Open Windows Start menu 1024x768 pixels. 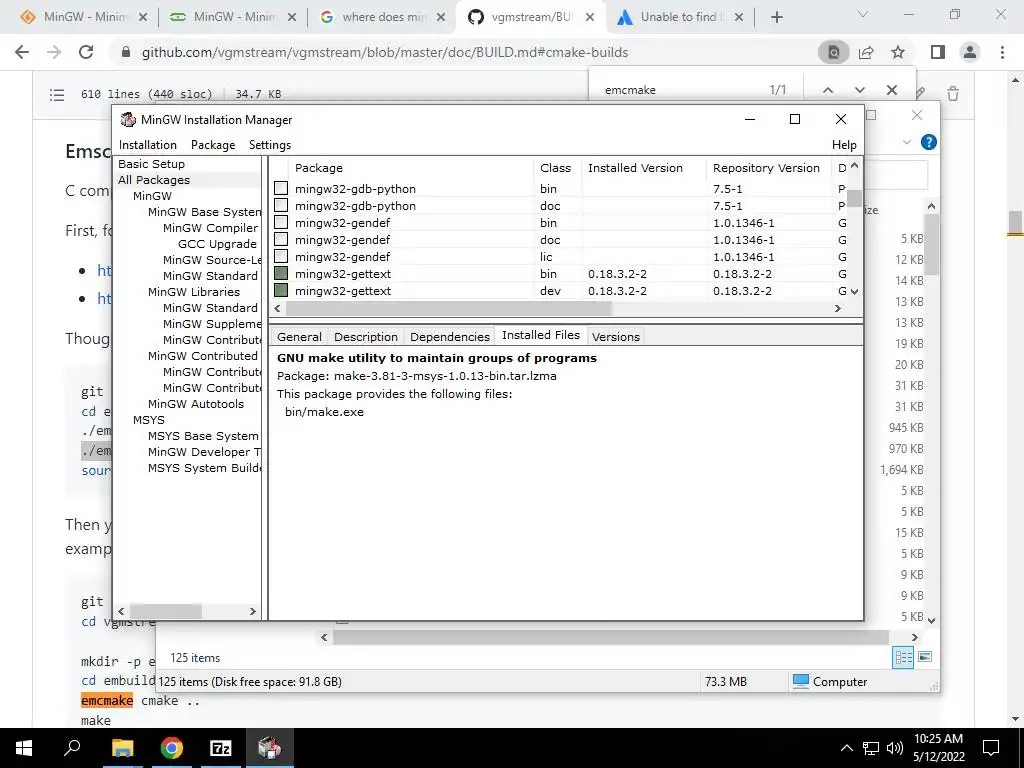(24, 748)
